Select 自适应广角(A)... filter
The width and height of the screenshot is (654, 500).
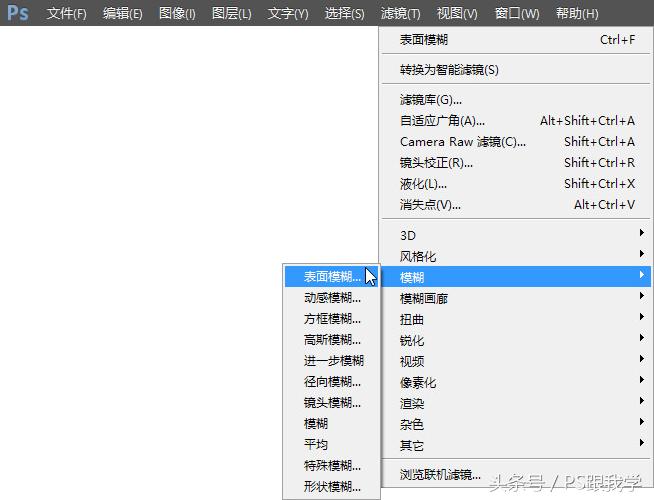click(x=516, y=121)
